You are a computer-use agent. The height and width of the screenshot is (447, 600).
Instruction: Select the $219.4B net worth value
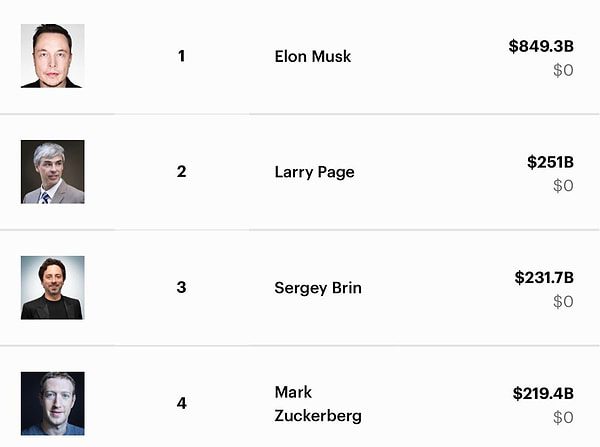coord(543,393)
